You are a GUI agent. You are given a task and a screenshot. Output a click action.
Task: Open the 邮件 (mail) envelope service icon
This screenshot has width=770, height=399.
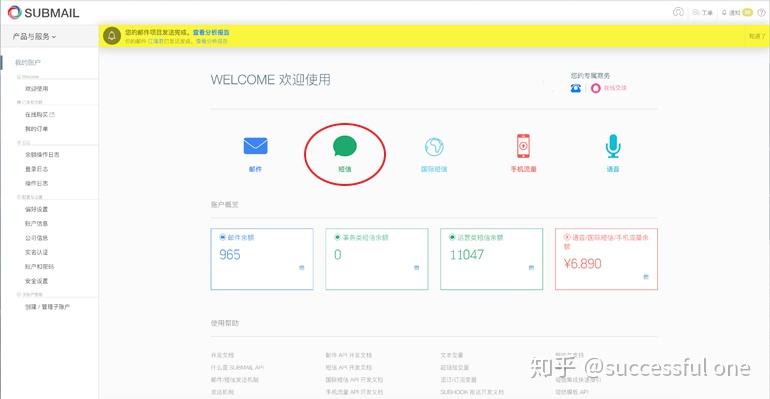point(255,146)
